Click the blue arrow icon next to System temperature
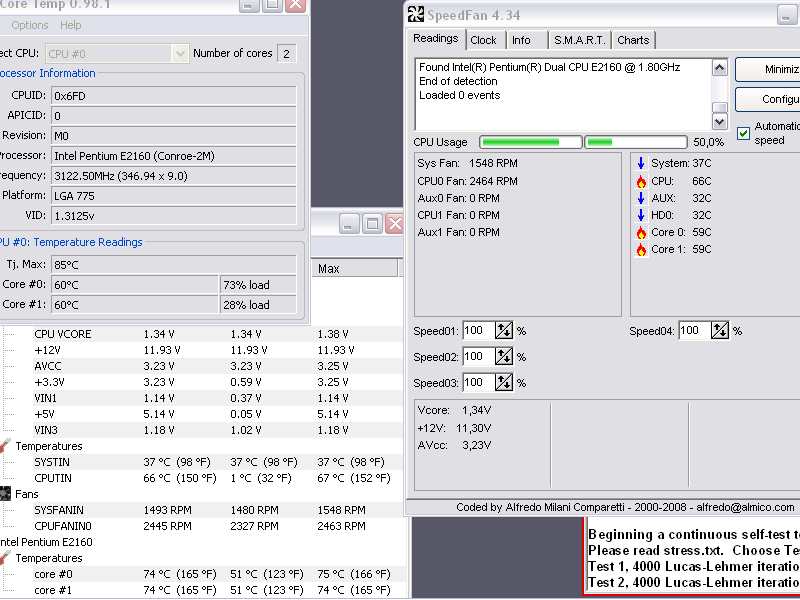Screen dimensions: 800x600 [641, 163]
